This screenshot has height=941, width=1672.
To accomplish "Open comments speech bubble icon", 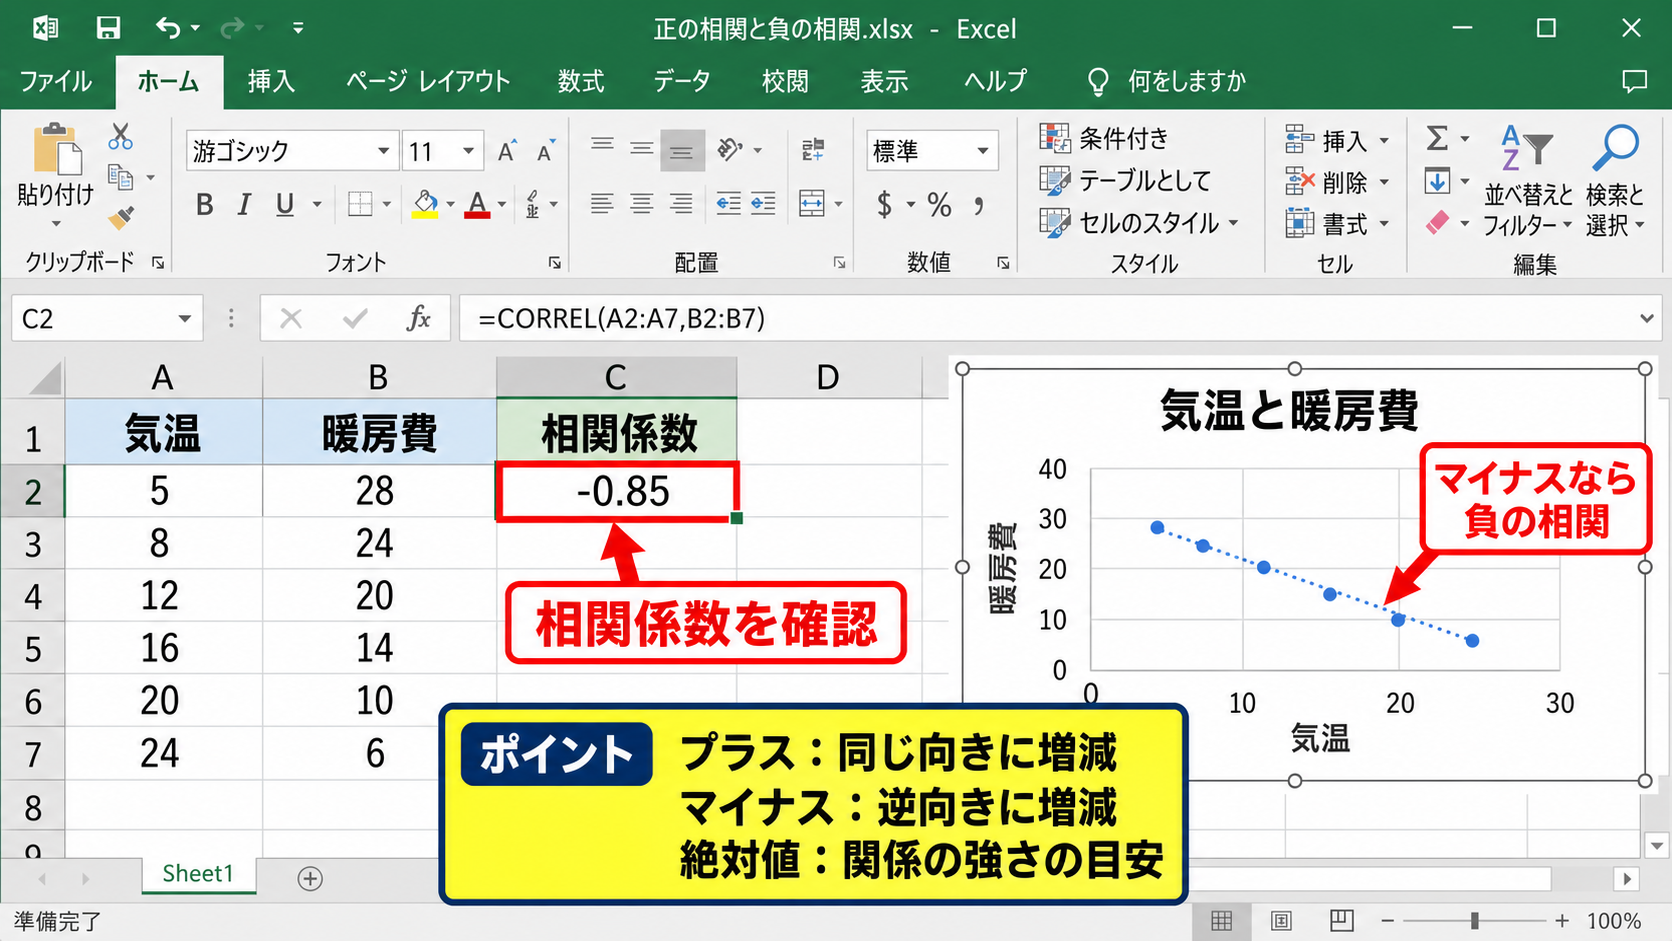I will pyautogui.click(x=1634, y=81).
